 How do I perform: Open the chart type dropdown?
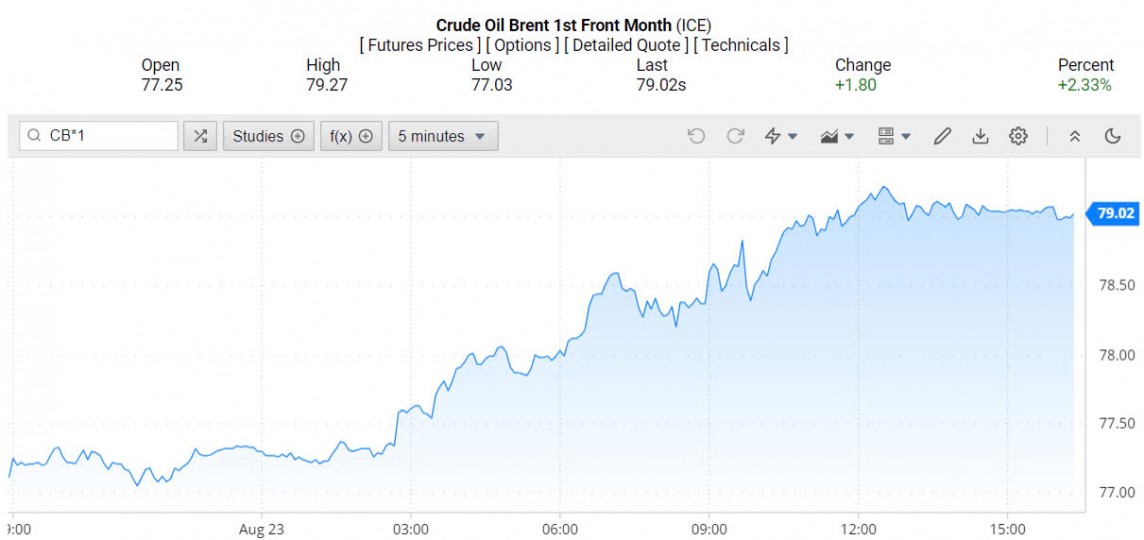[837, 136]
